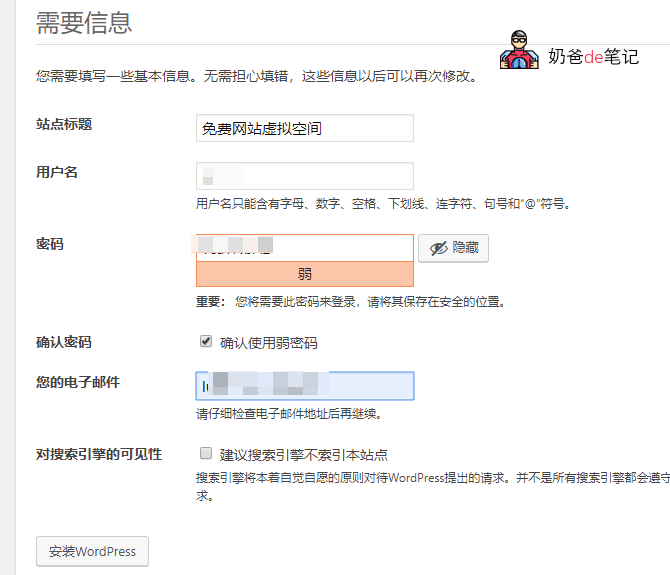Click the 站点标题 field label
The width and height of the screenshot is (670, 575).
click(64, 125)
